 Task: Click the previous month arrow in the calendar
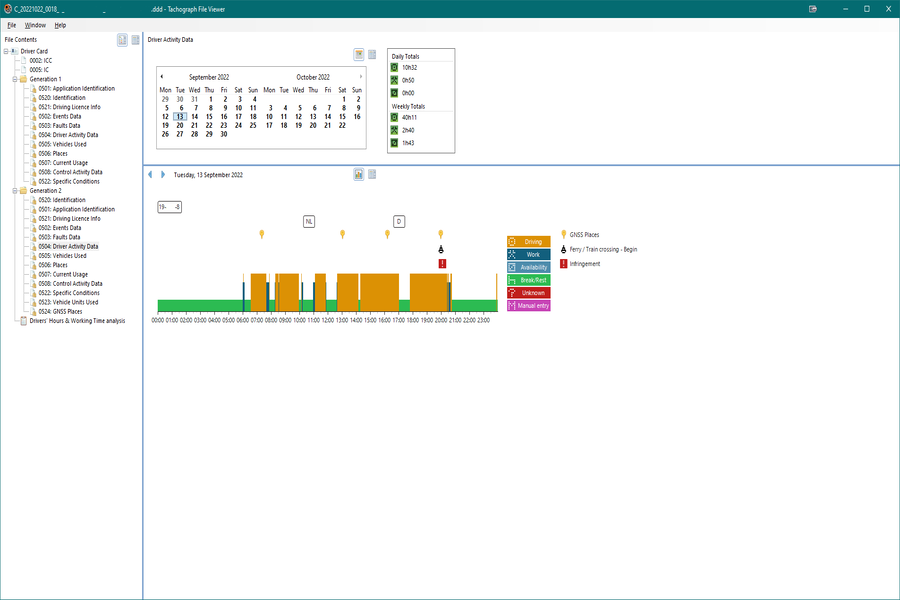coord(162,76)
